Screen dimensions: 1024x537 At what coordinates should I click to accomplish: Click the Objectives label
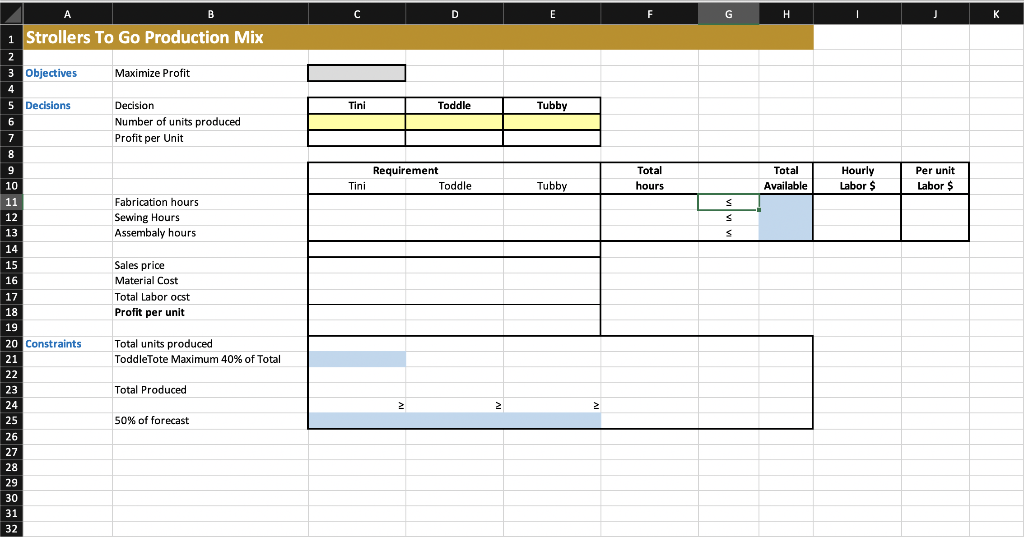pyautogui.click(x=51, y=73)
